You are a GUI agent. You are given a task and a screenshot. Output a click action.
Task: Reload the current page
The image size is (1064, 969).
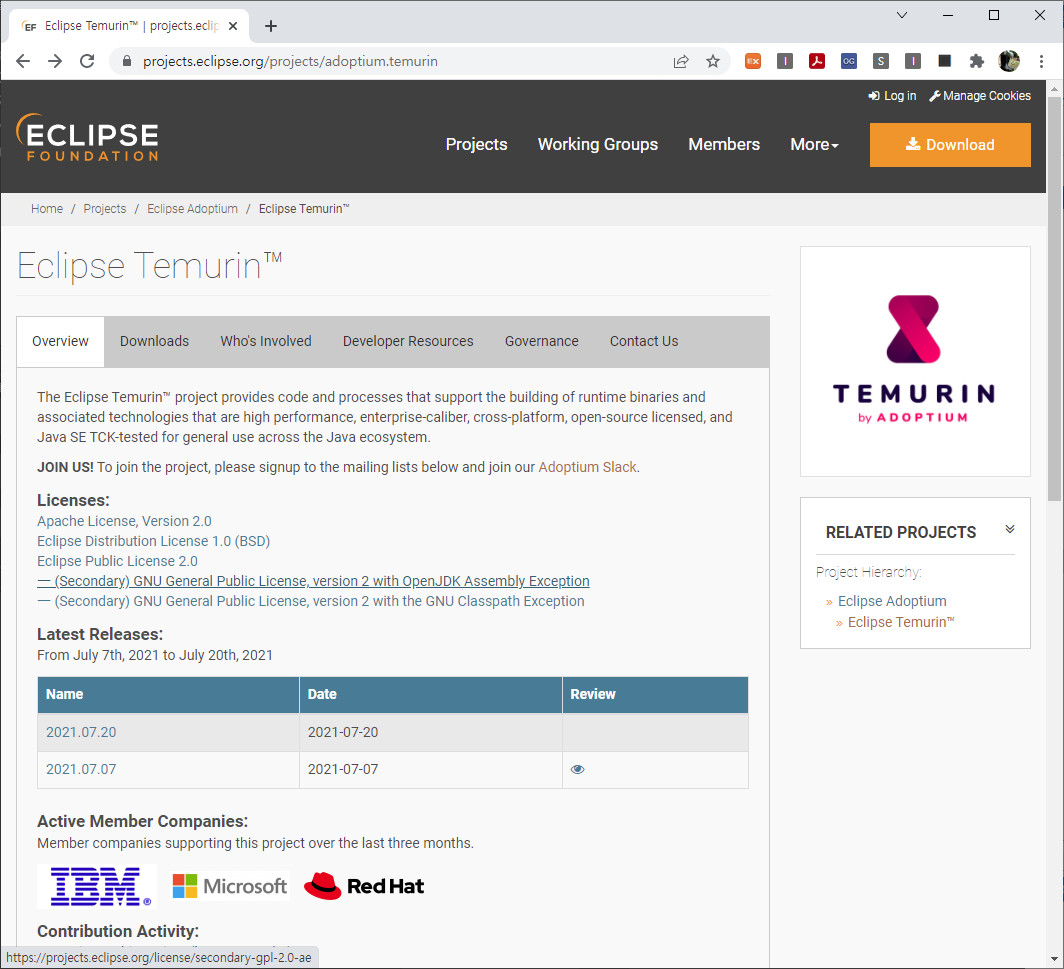(87, 61)
